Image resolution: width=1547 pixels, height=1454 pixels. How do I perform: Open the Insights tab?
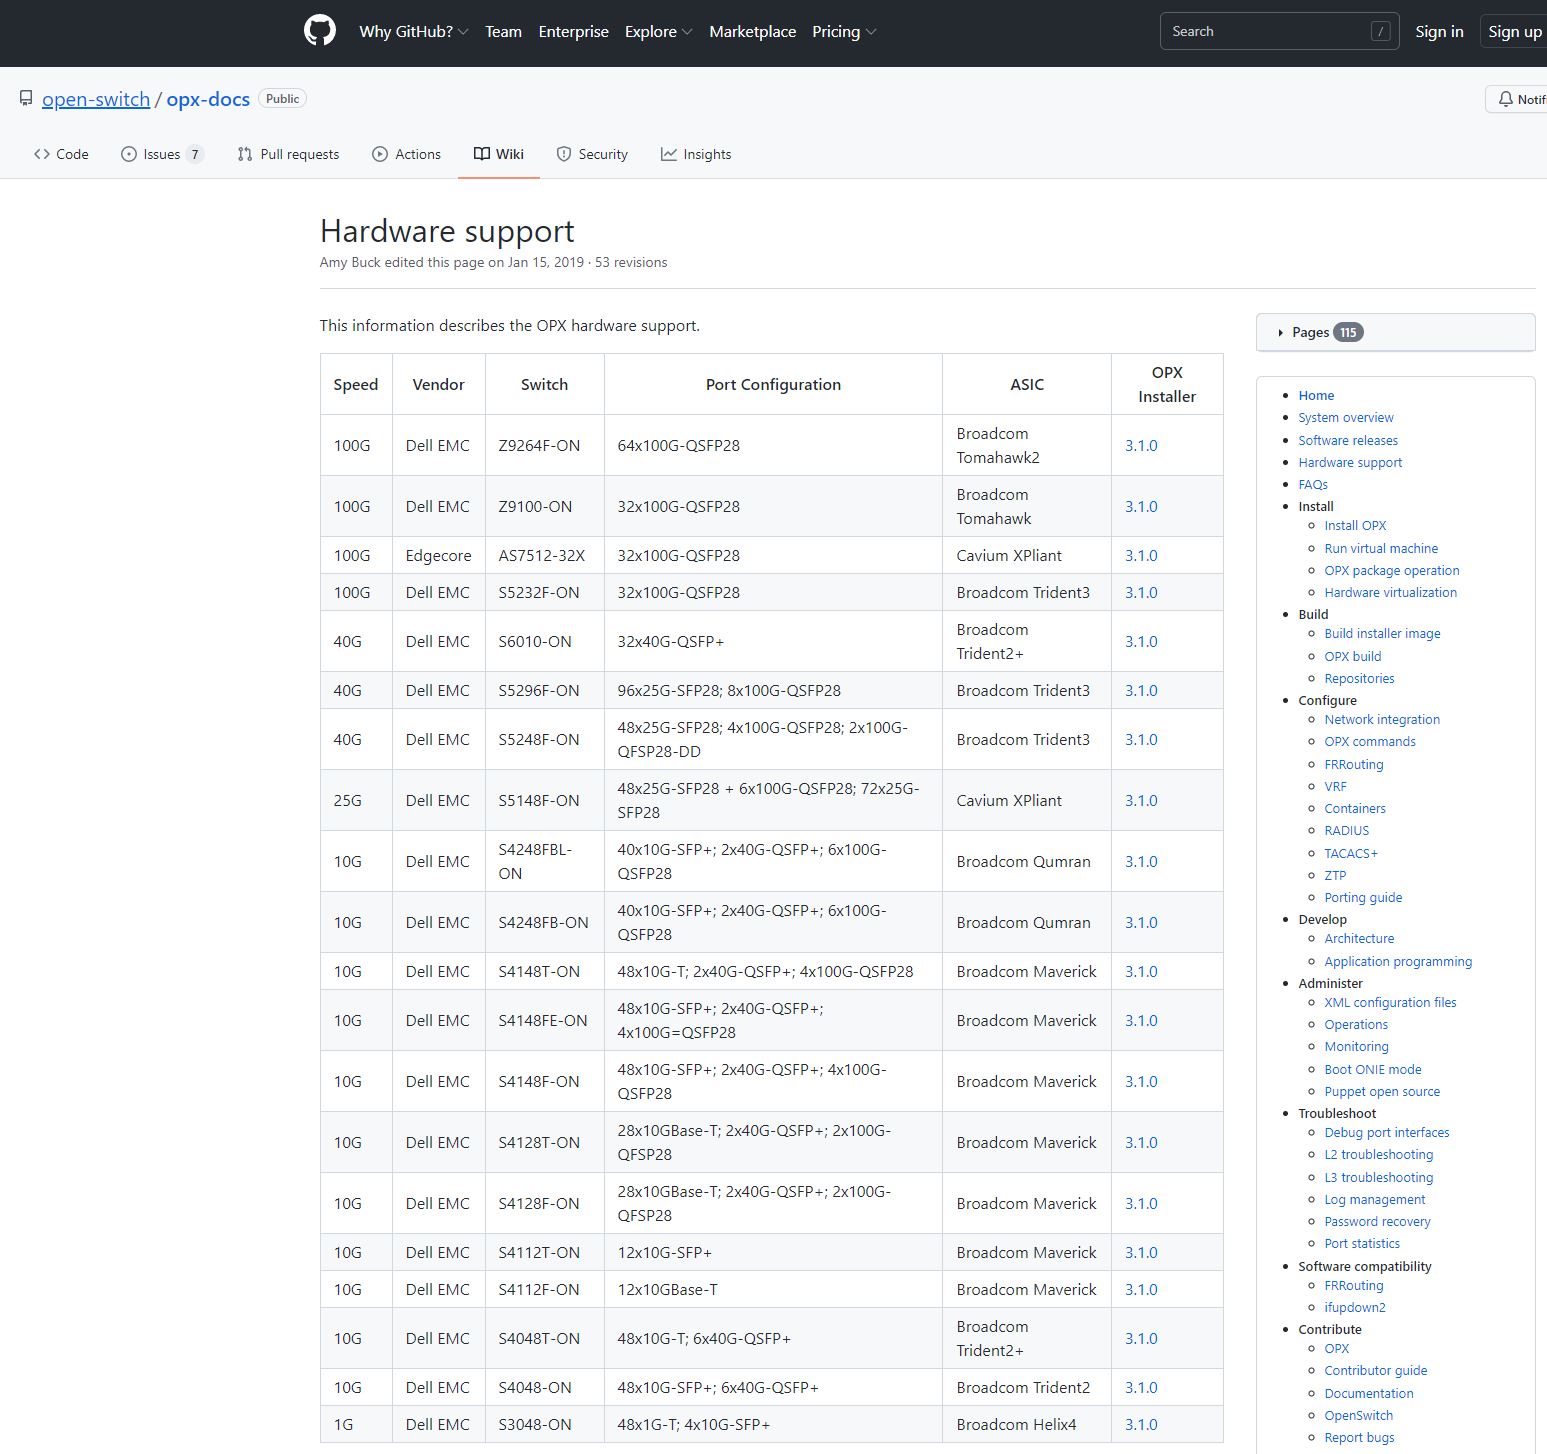tap(696, 154)
